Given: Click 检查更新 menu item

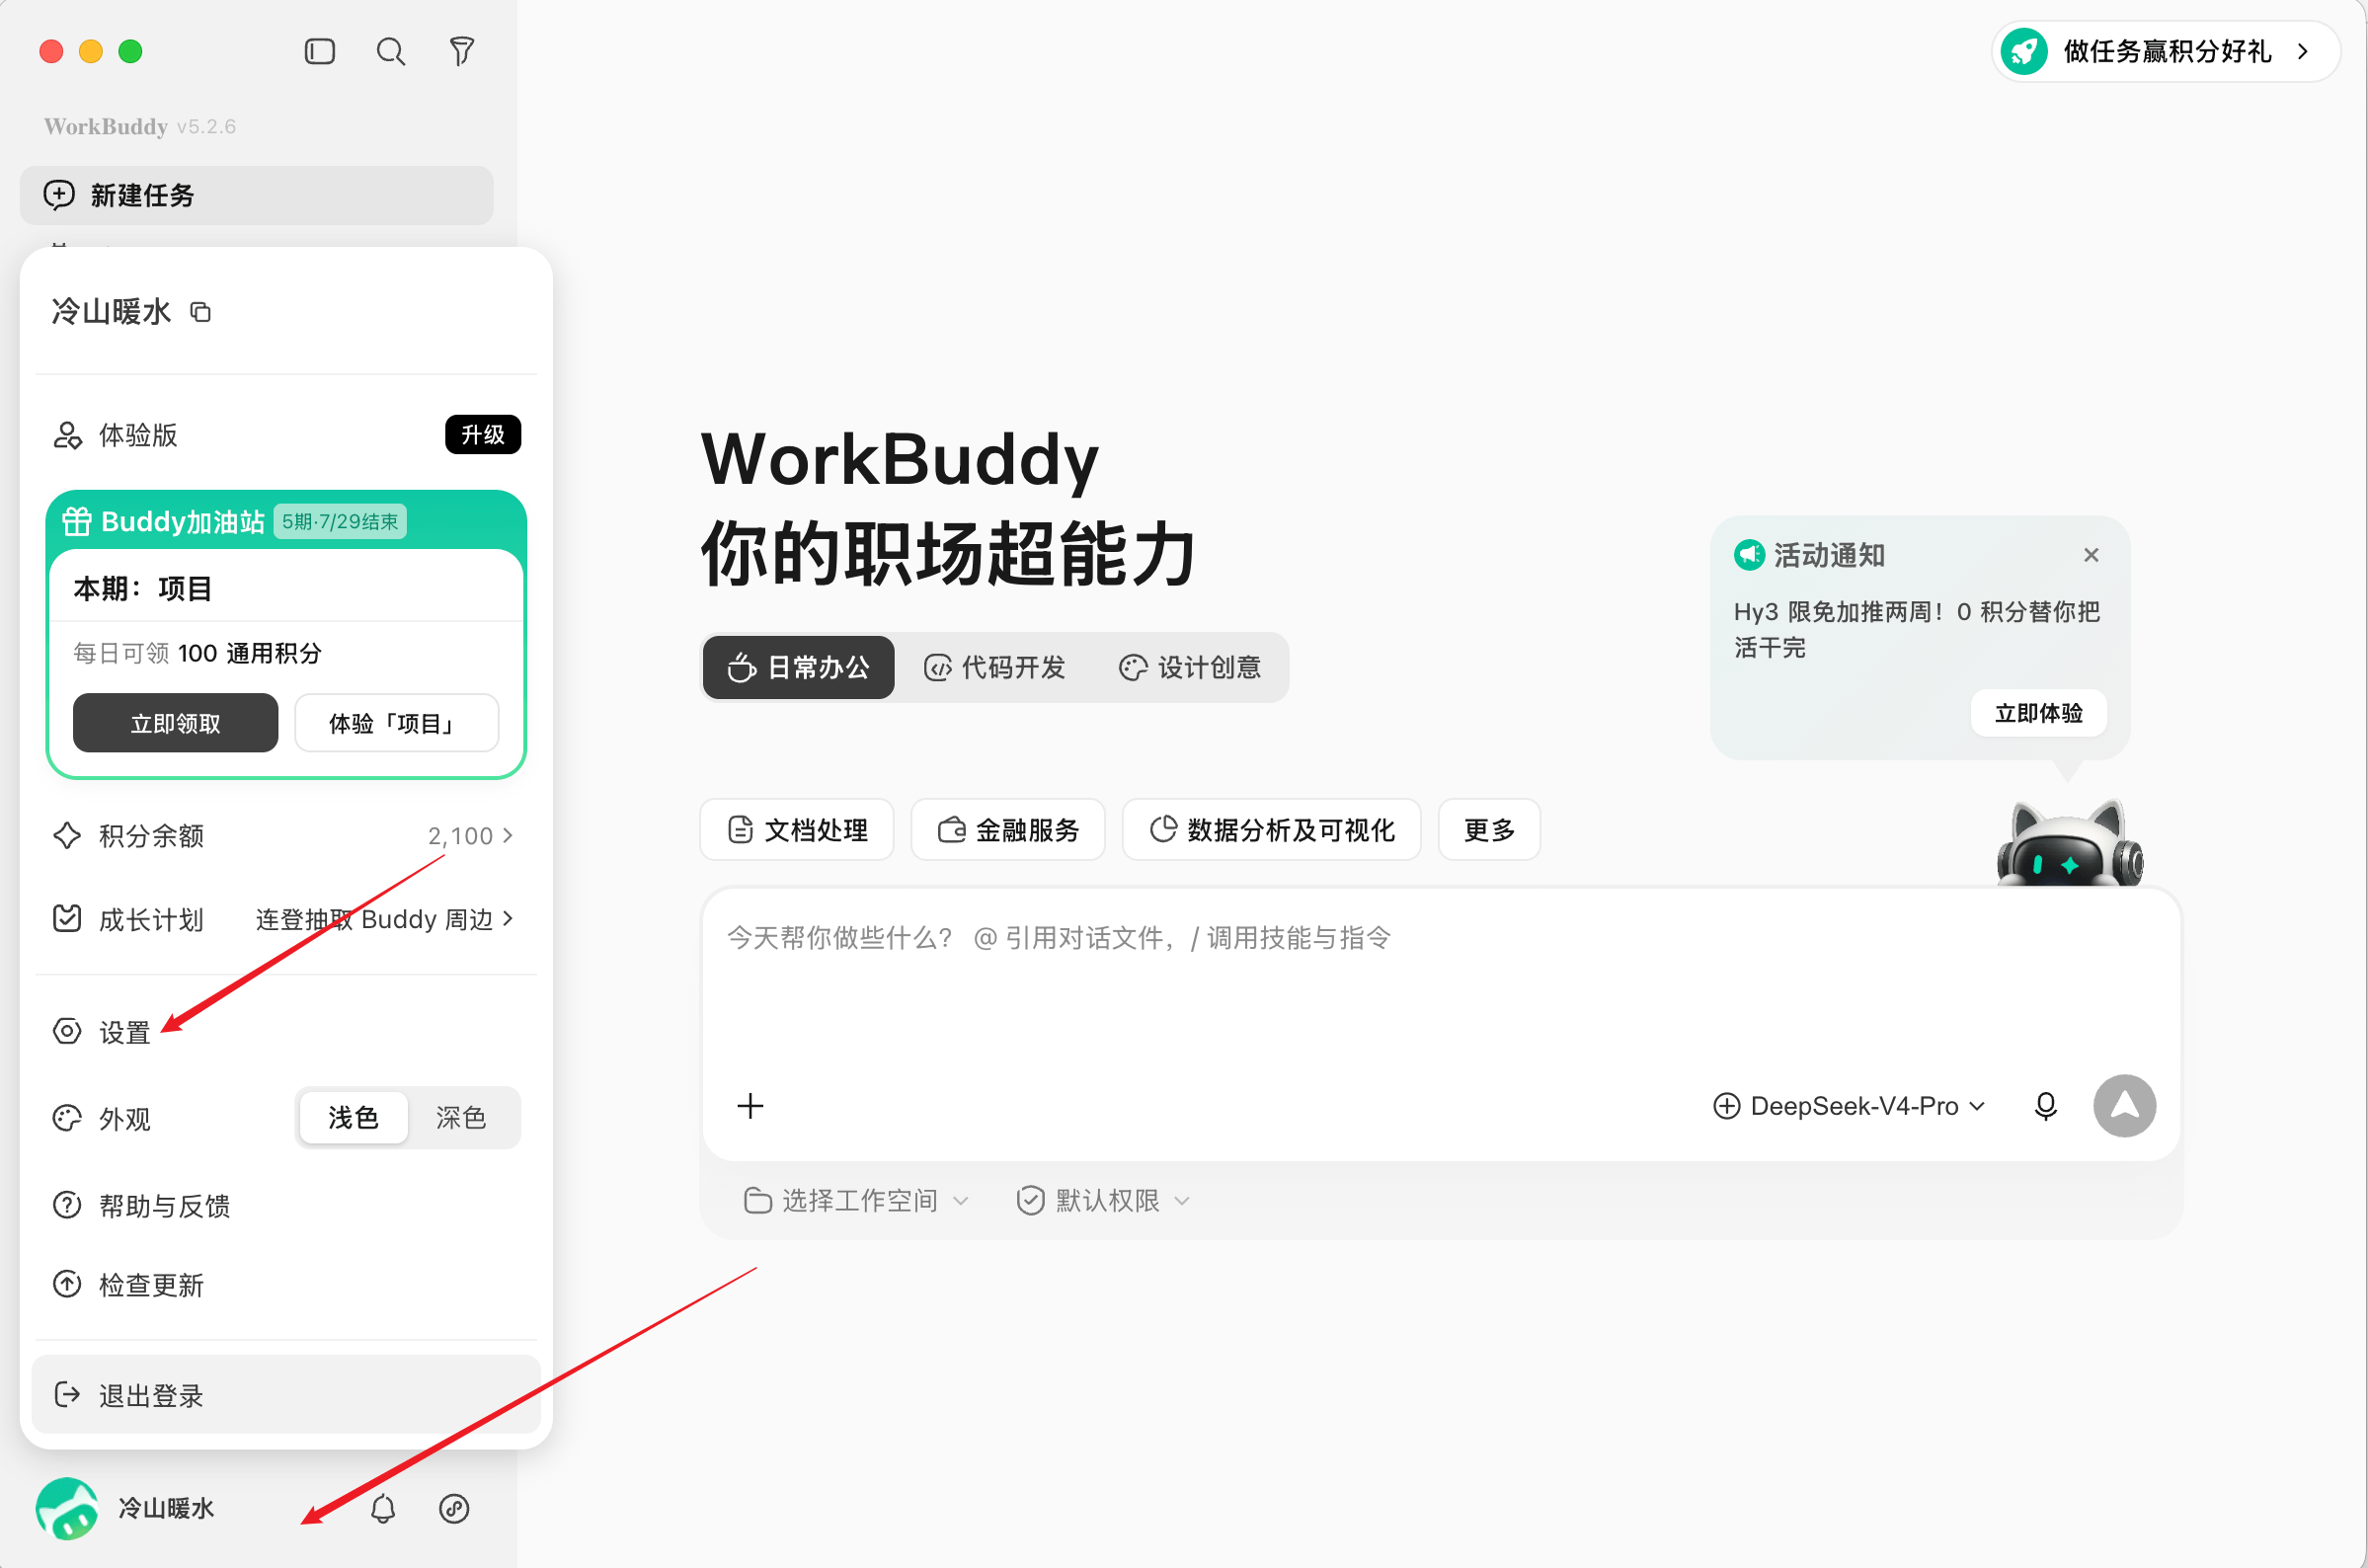Looking at the screenshot, I should [285, 1285].
